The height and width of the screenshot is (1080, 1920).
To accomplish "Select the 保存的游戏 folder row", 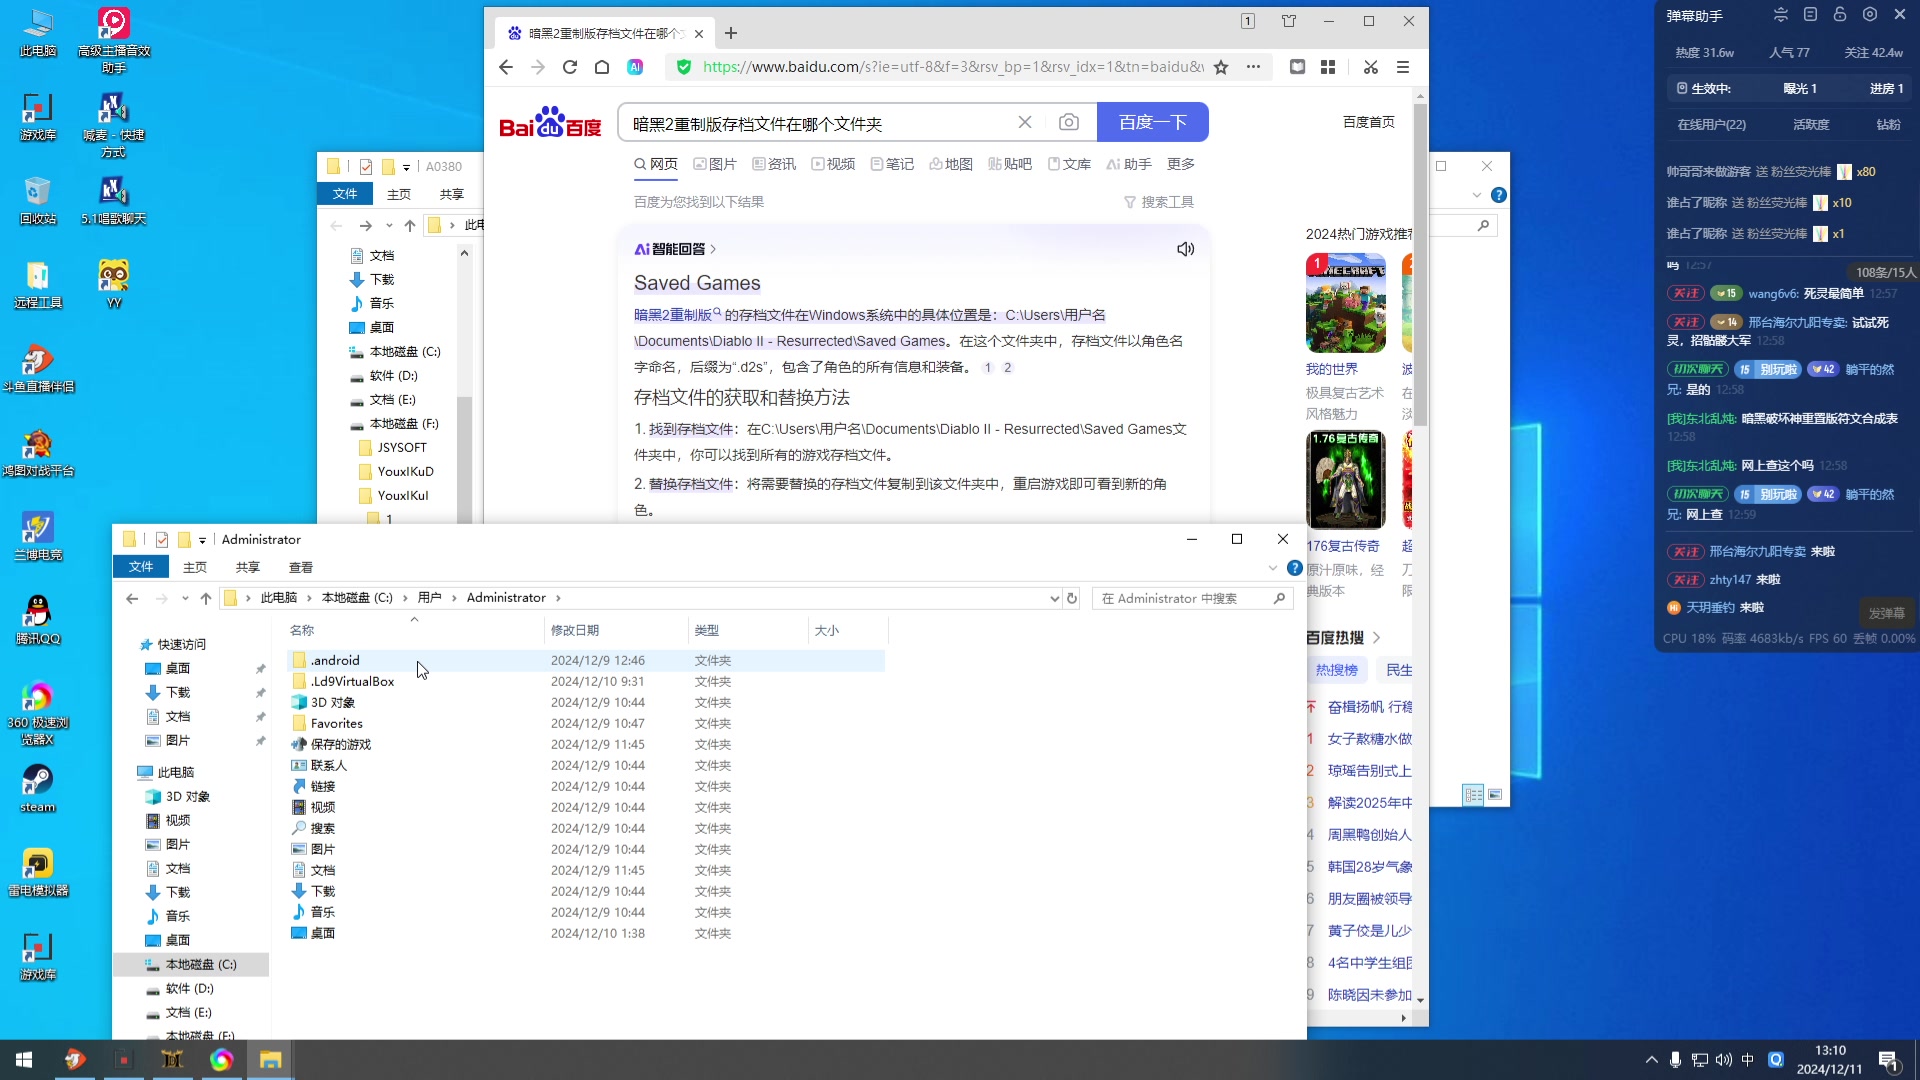I will (586, 744).
